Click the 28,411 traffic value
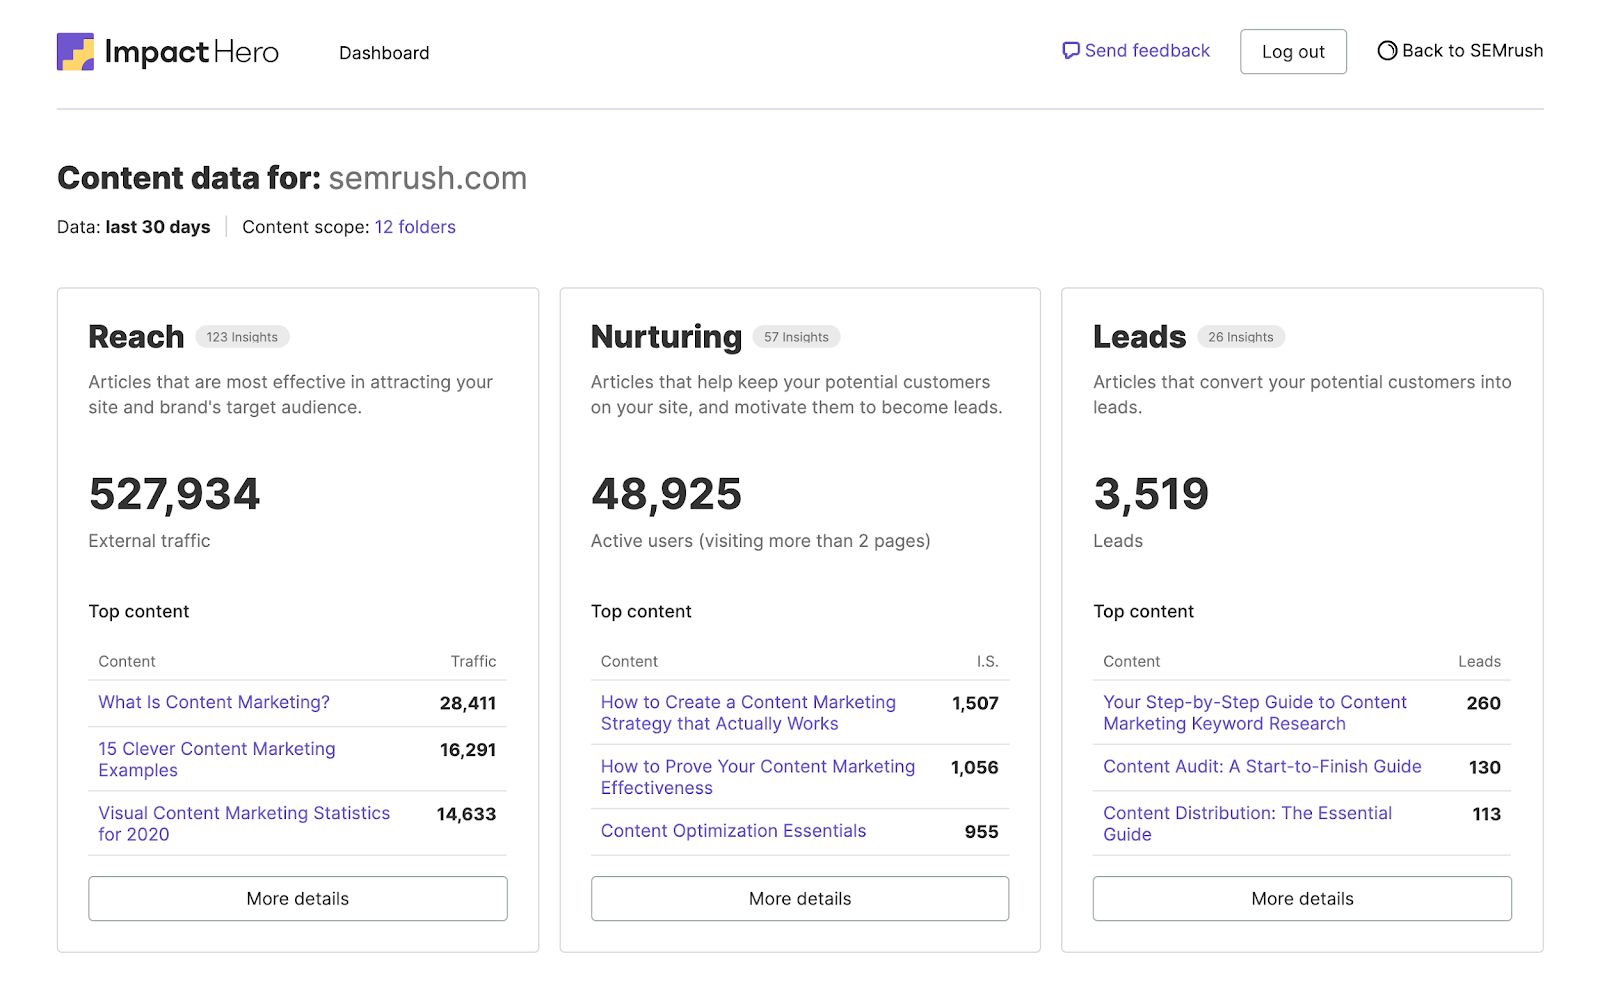The image size is (1600, 1002). [x=468, y=704]
